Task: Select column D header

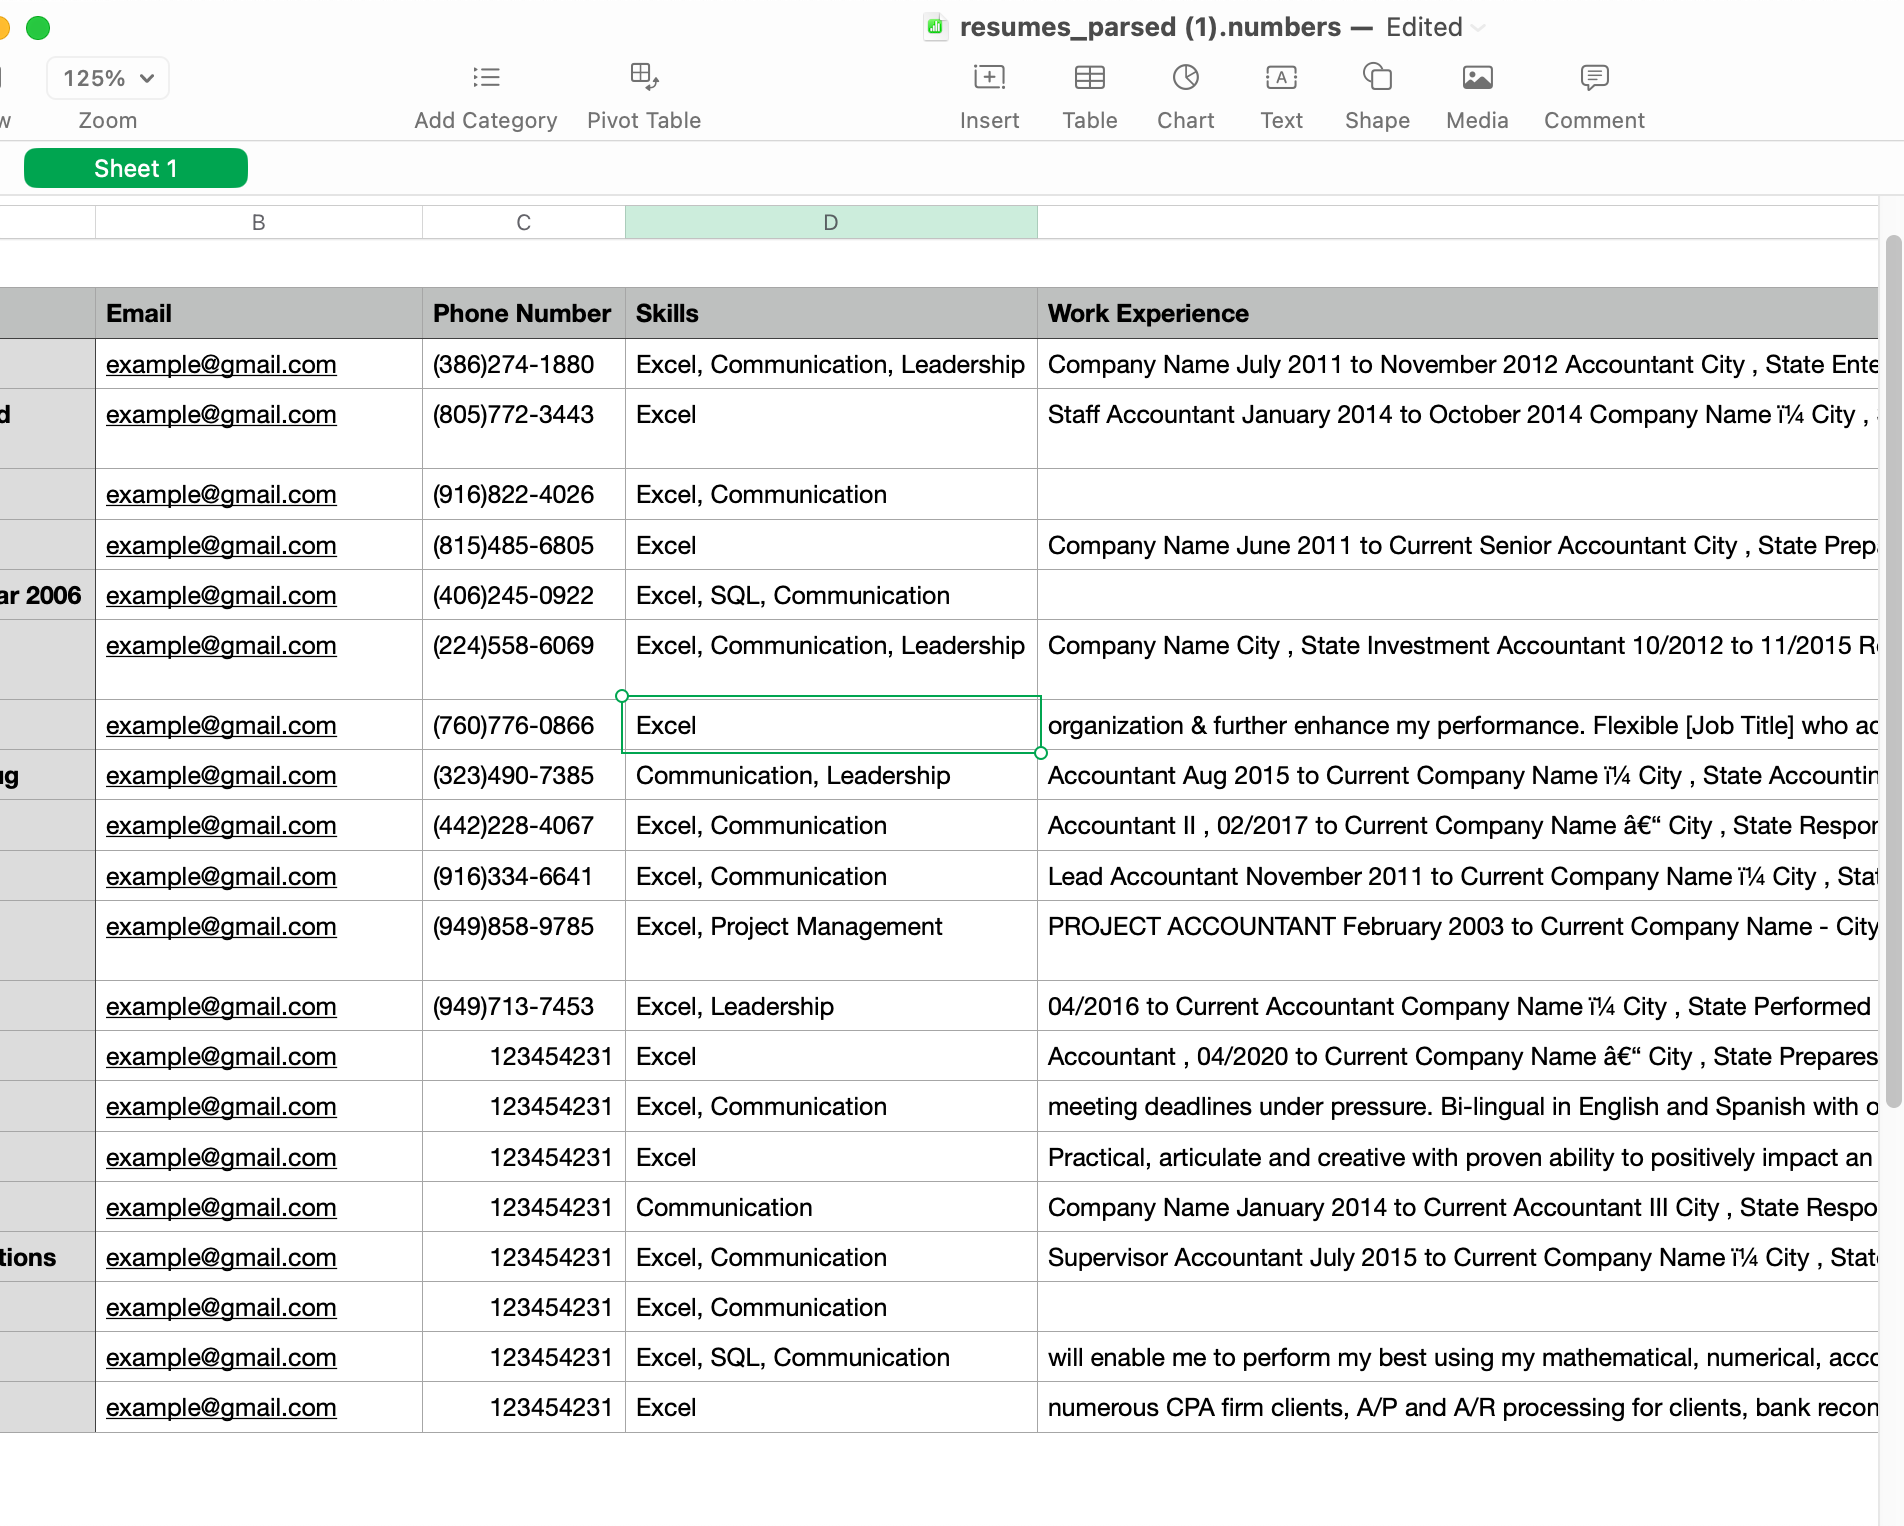Action: (x=831, y=222)
